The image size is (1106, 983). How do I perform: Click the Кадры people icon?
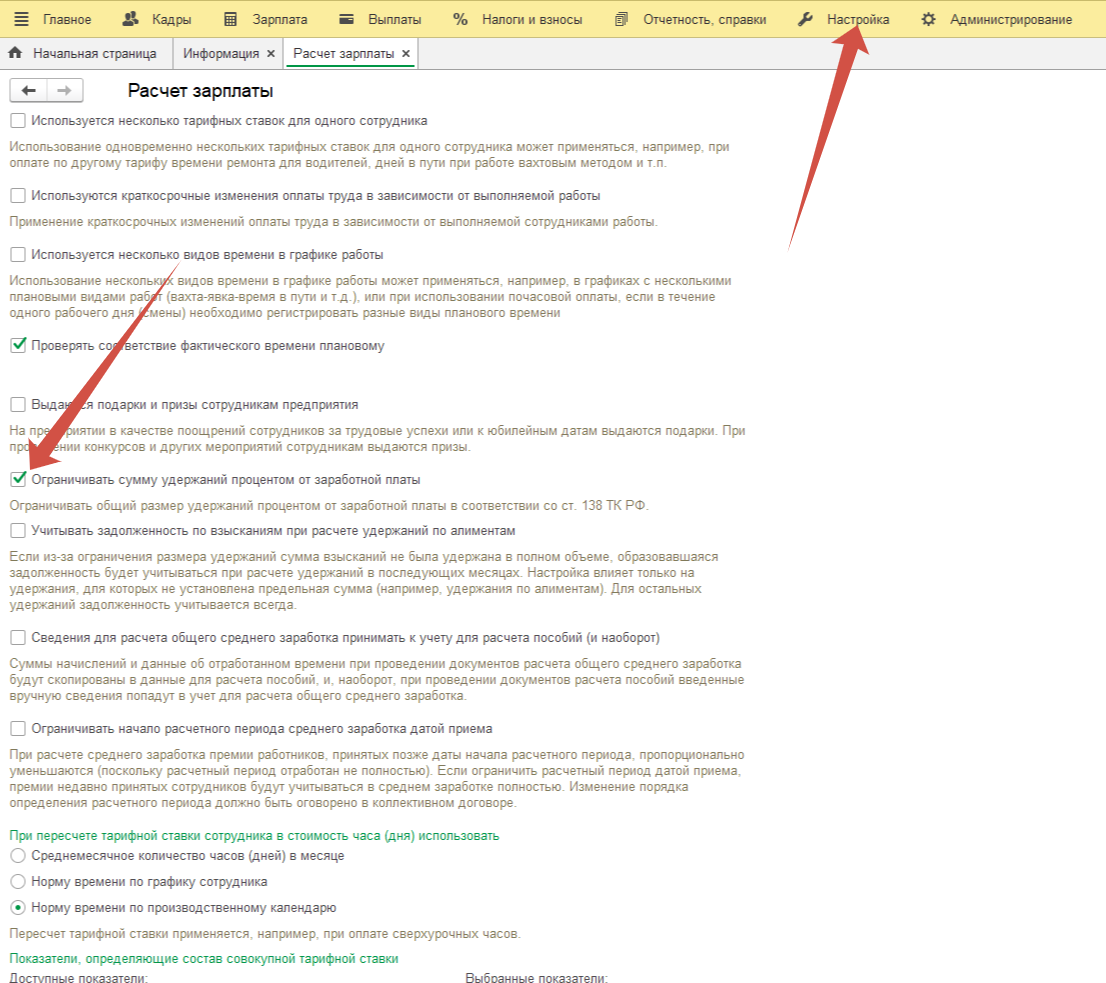pos(130,19)
